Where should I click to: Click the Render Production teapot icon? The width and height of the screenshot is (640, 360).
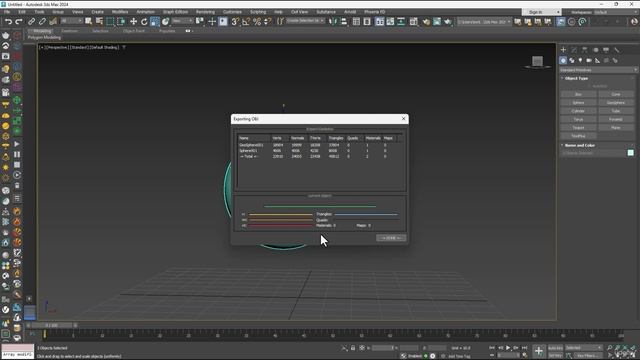point(448,22)
